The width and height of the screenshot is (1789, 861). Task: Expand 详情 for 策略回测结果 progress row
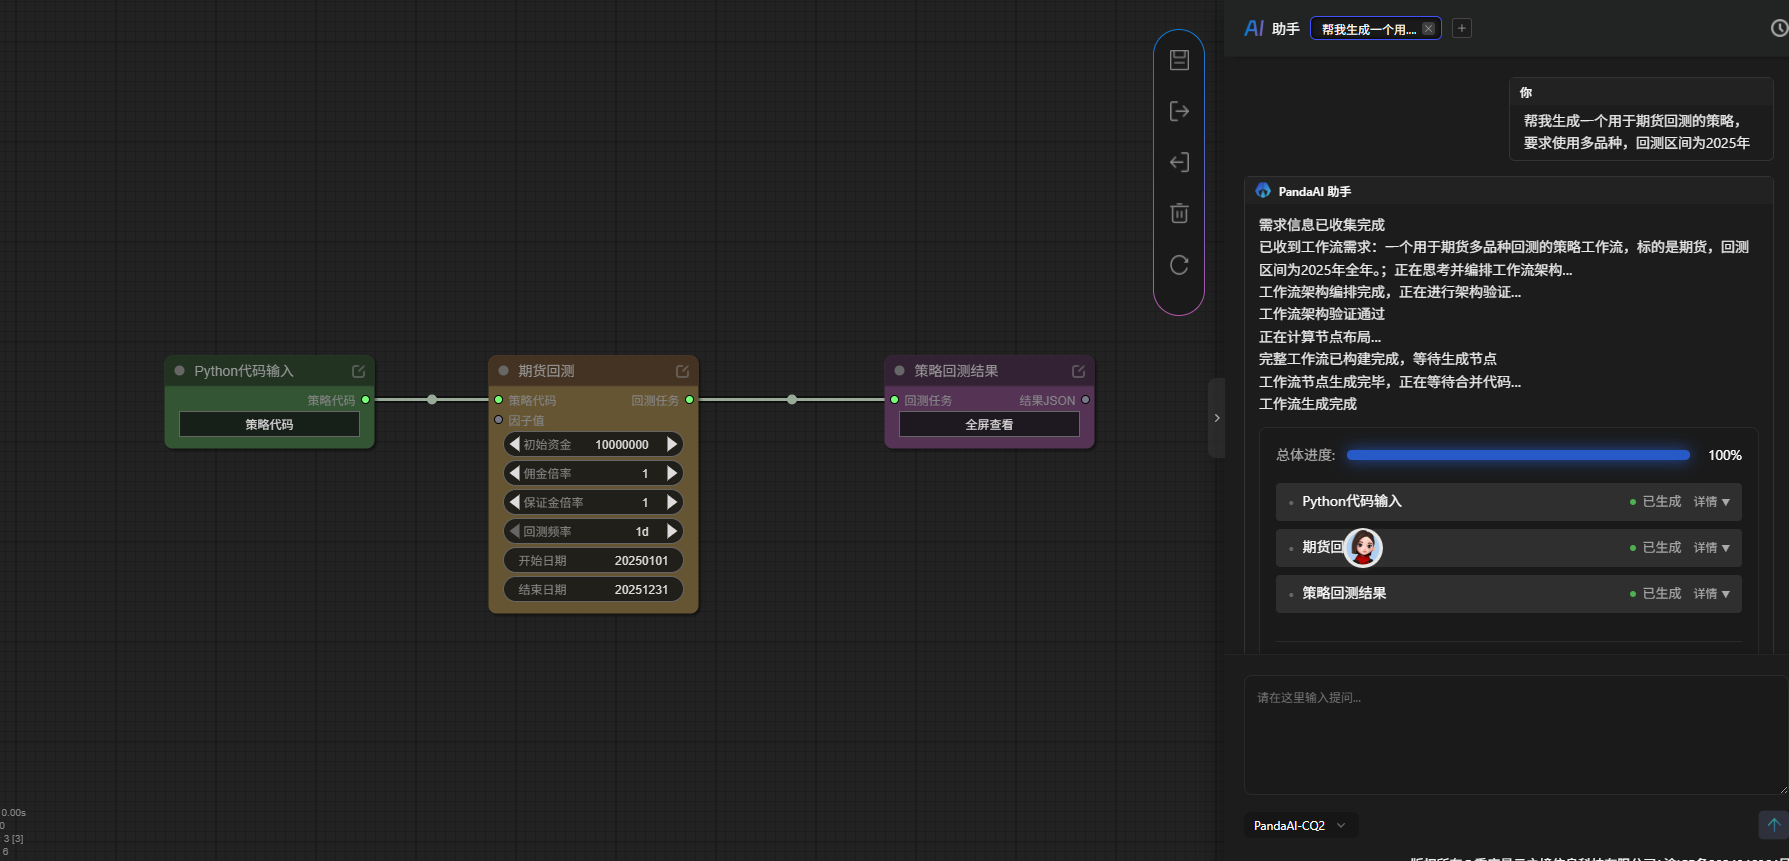click(1711, 594)
